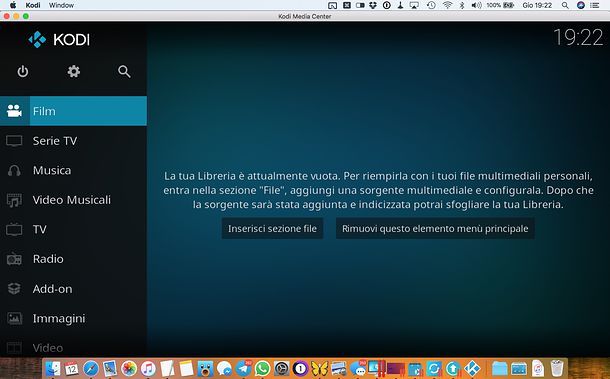This screenshot has height=379, width=610.
Task: Open Safari in the Dock
Action: click(91, 368)
